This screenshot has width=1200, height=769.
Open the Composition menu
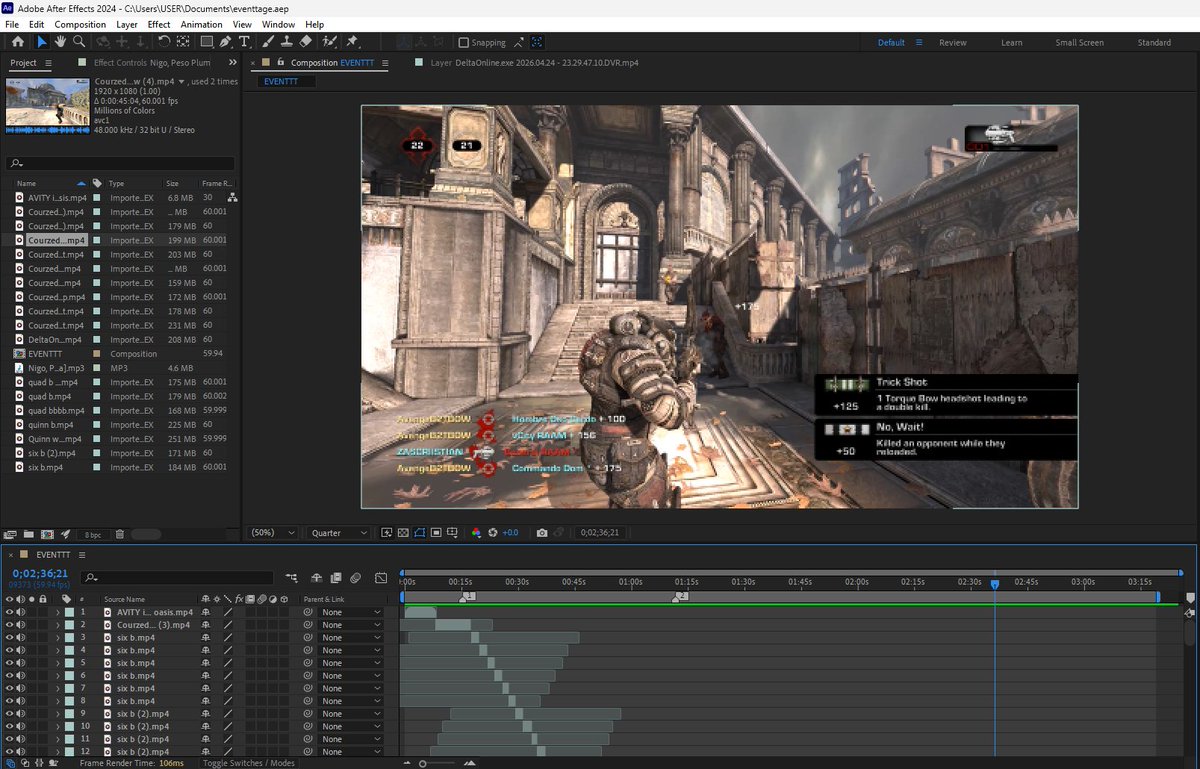coord(80,24)
